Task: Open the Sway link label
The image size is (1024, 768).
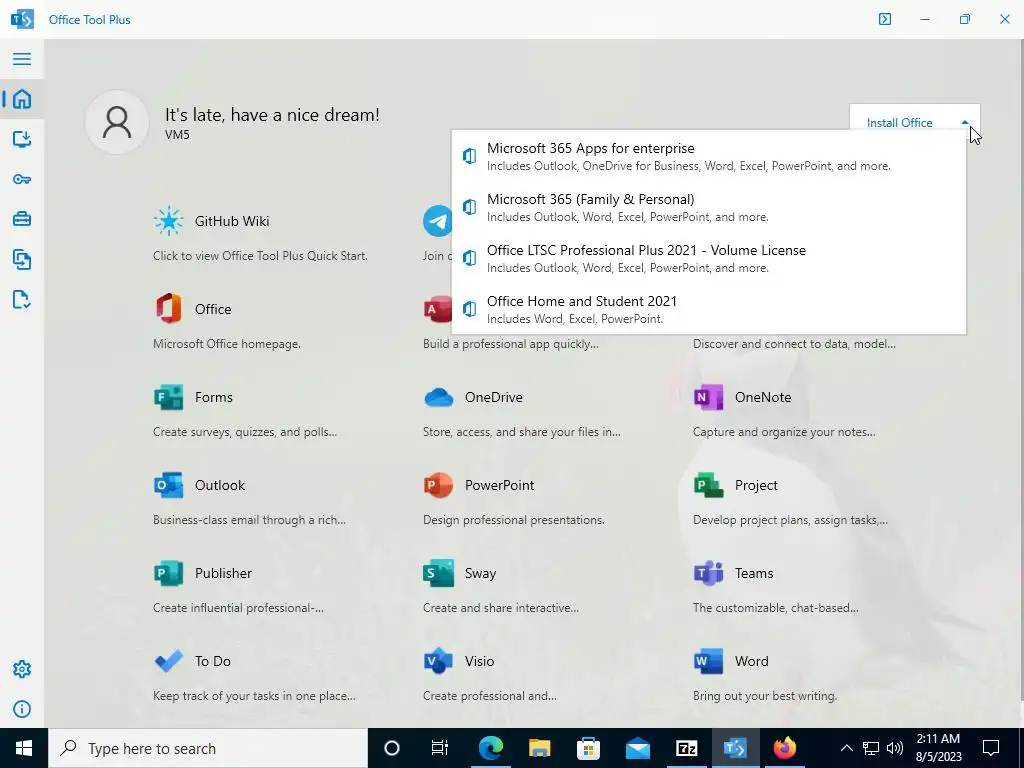Action: [x=480, y=573]
